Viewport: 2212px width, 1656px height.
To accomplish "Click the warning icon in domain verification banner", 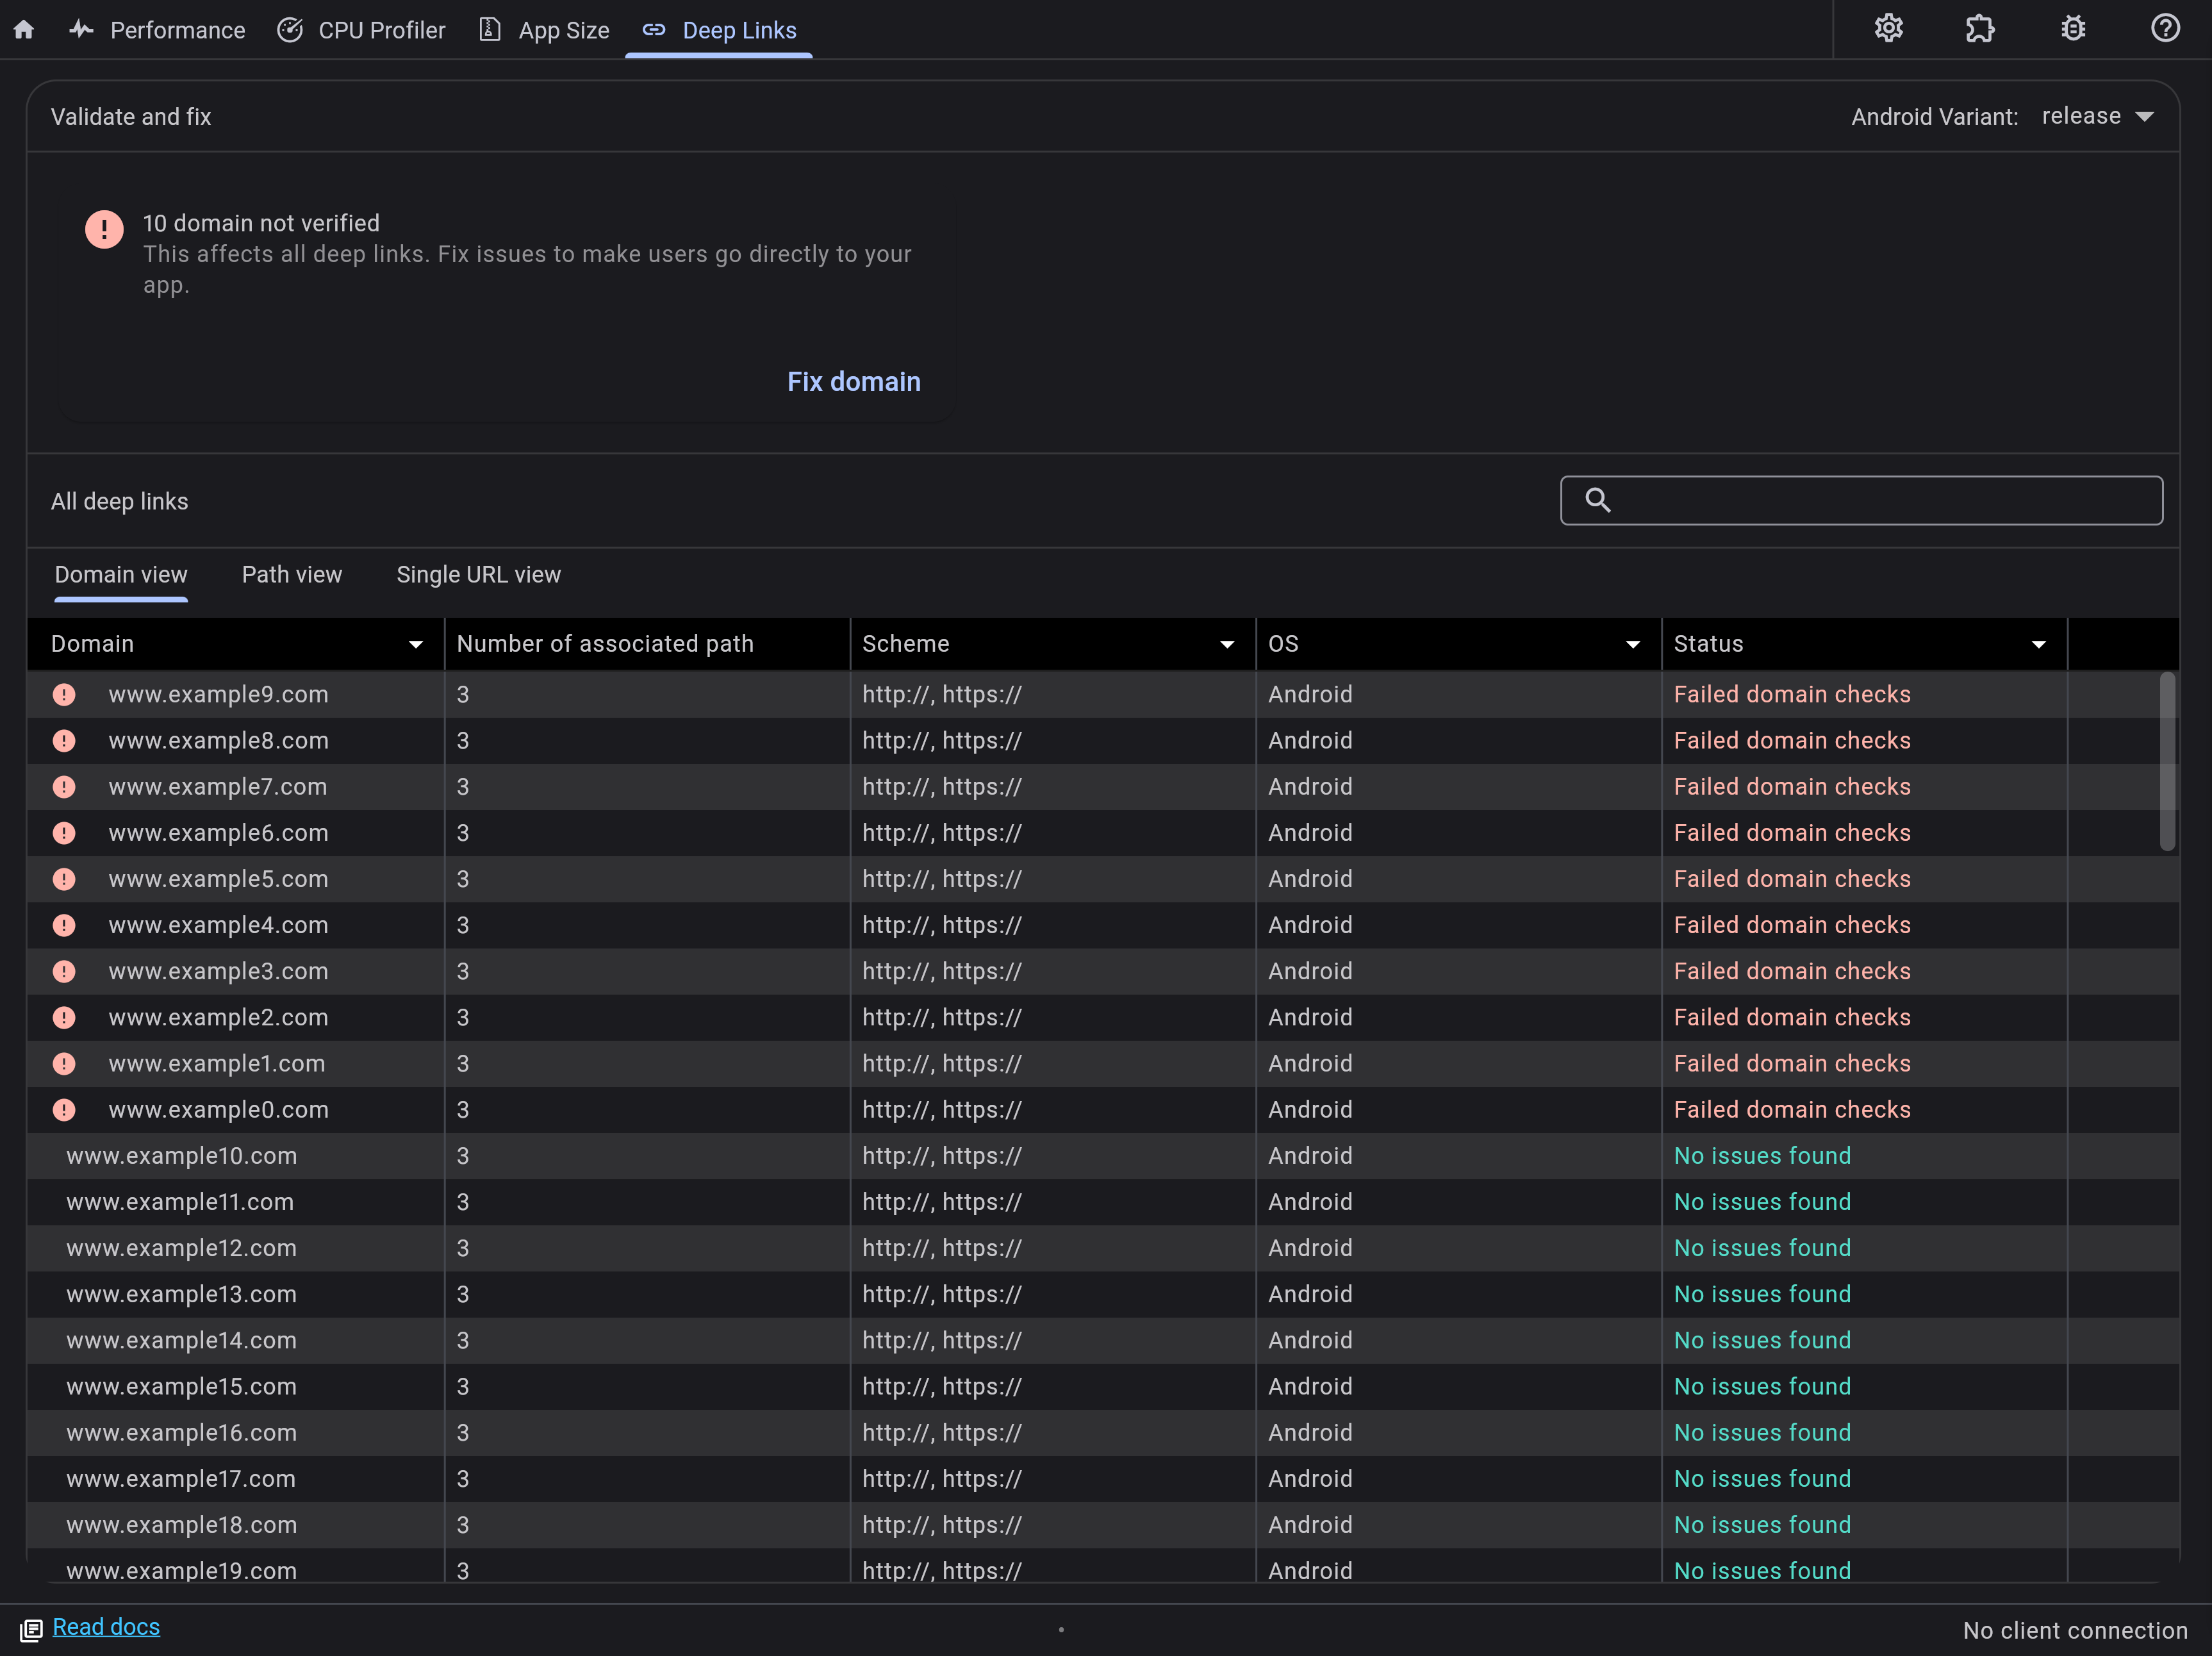I will pos(103,229).
